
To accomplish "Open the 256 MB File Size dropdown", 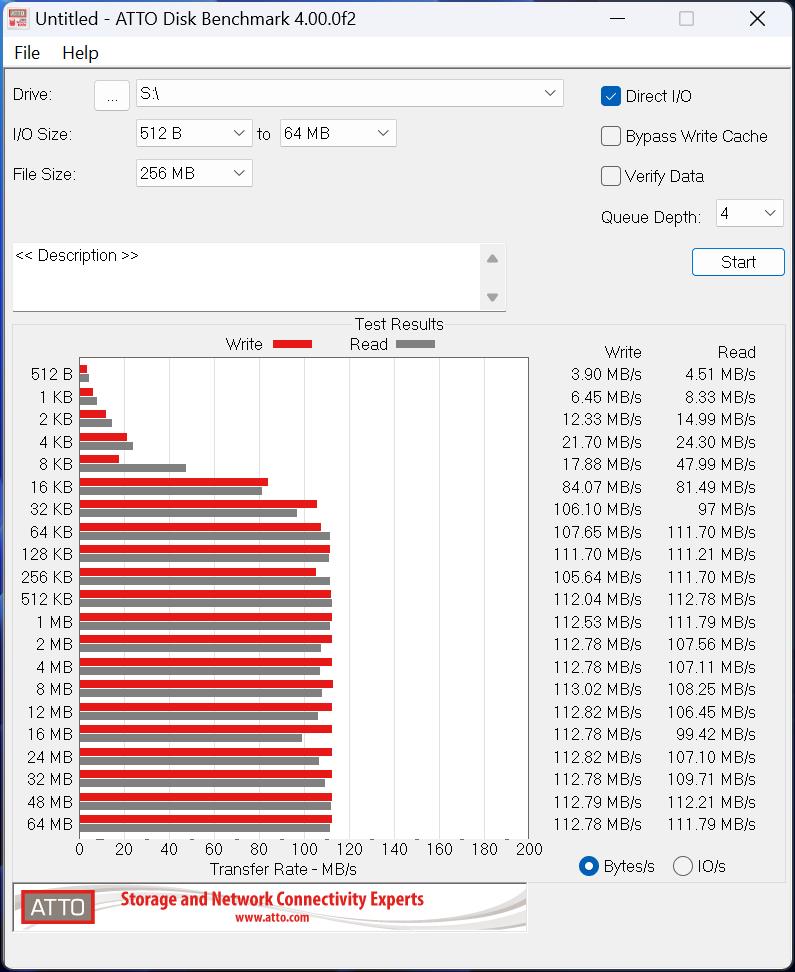I will [x=194, y=173].
